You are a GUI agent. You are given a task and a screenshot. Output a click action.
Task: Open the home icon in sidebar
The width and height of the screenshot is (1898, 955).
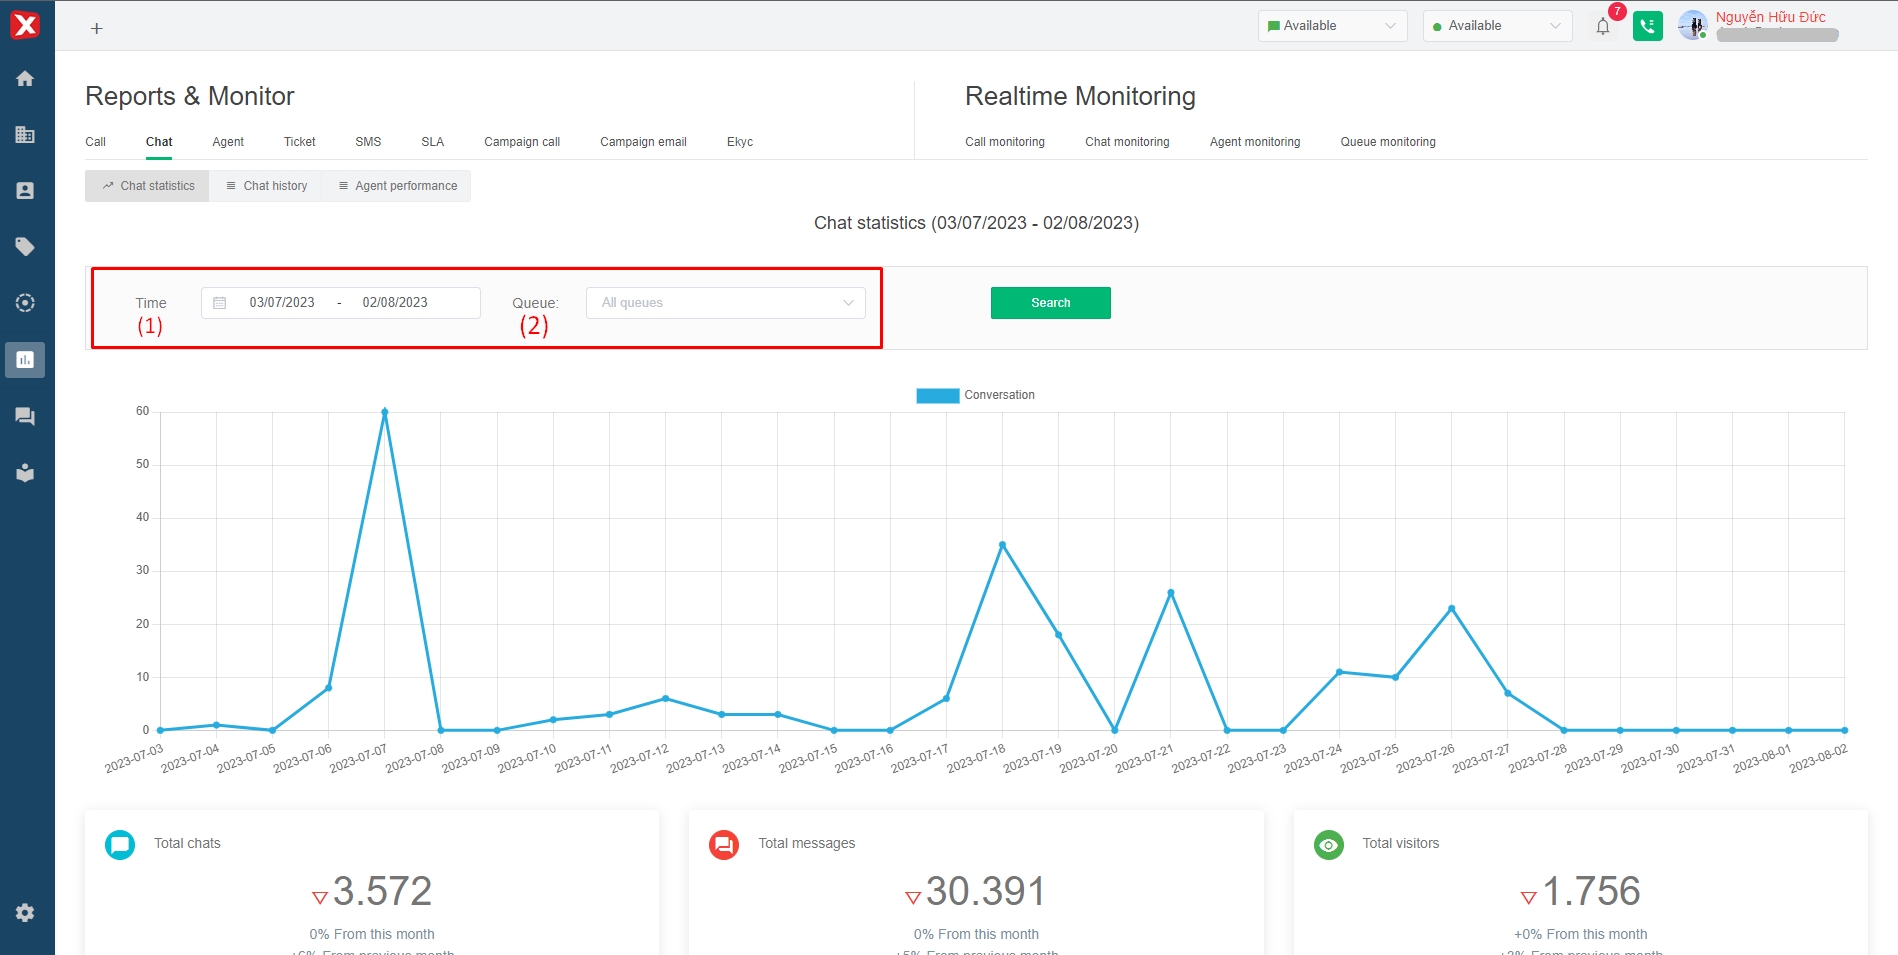pos(25,79)
